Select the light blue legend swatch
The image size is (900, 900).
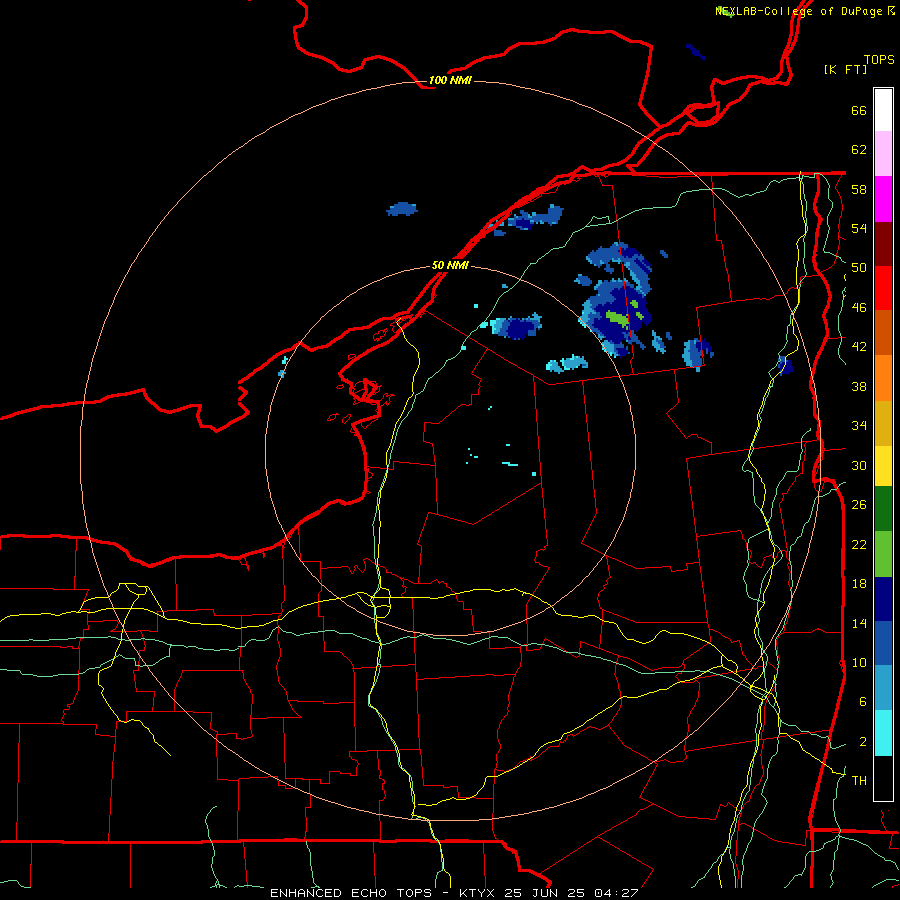883,688
